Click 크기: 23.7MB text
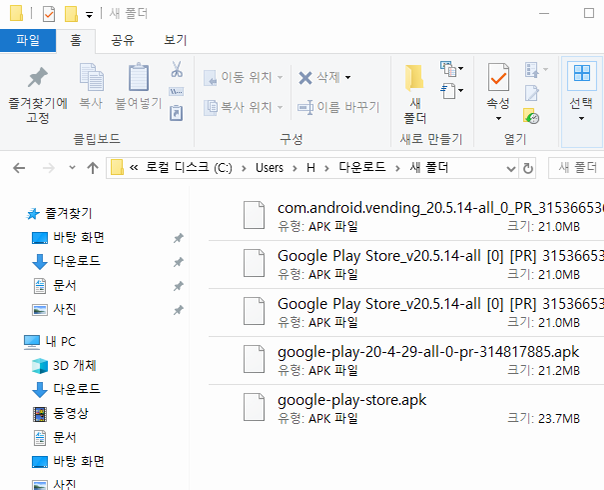The height and width of the screenshot is (490, 604). click(544, 418)
